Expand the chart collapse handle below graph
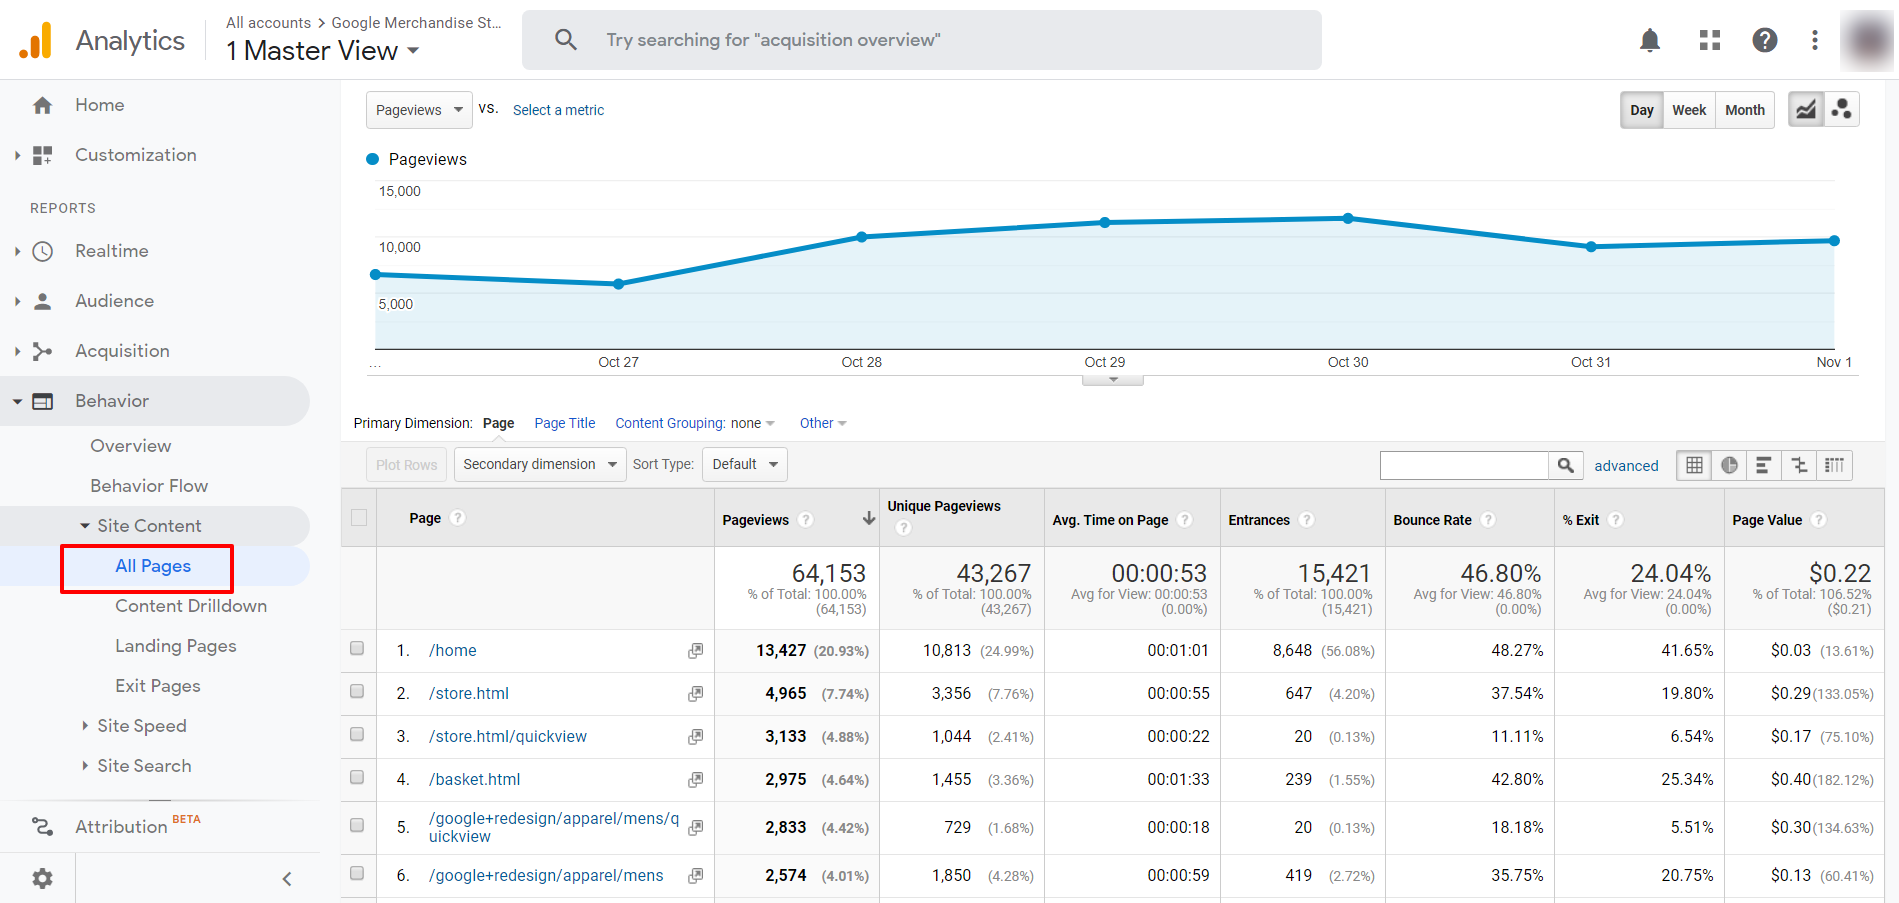The width and height of the screenshot is (1899, 903). click(1113, 380)
